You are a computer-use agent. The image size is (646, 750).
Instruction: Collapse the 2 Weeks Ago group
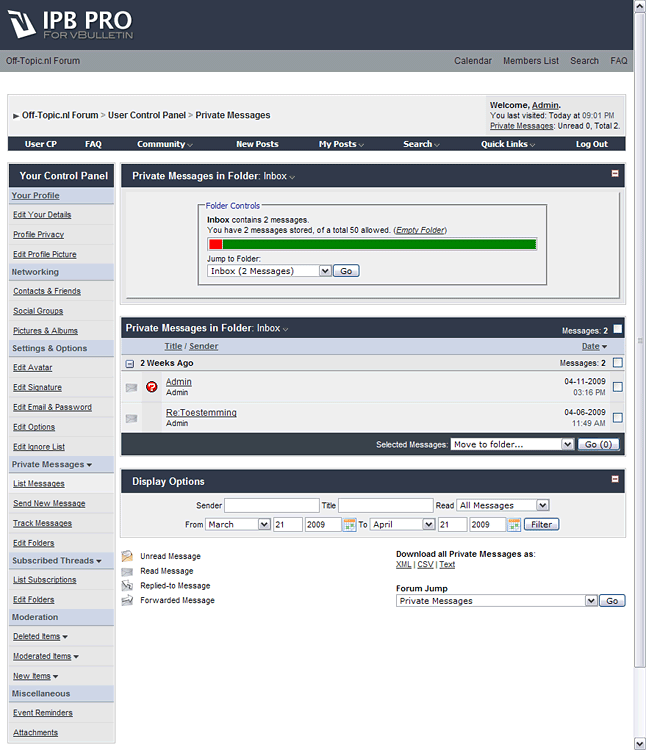130,364
